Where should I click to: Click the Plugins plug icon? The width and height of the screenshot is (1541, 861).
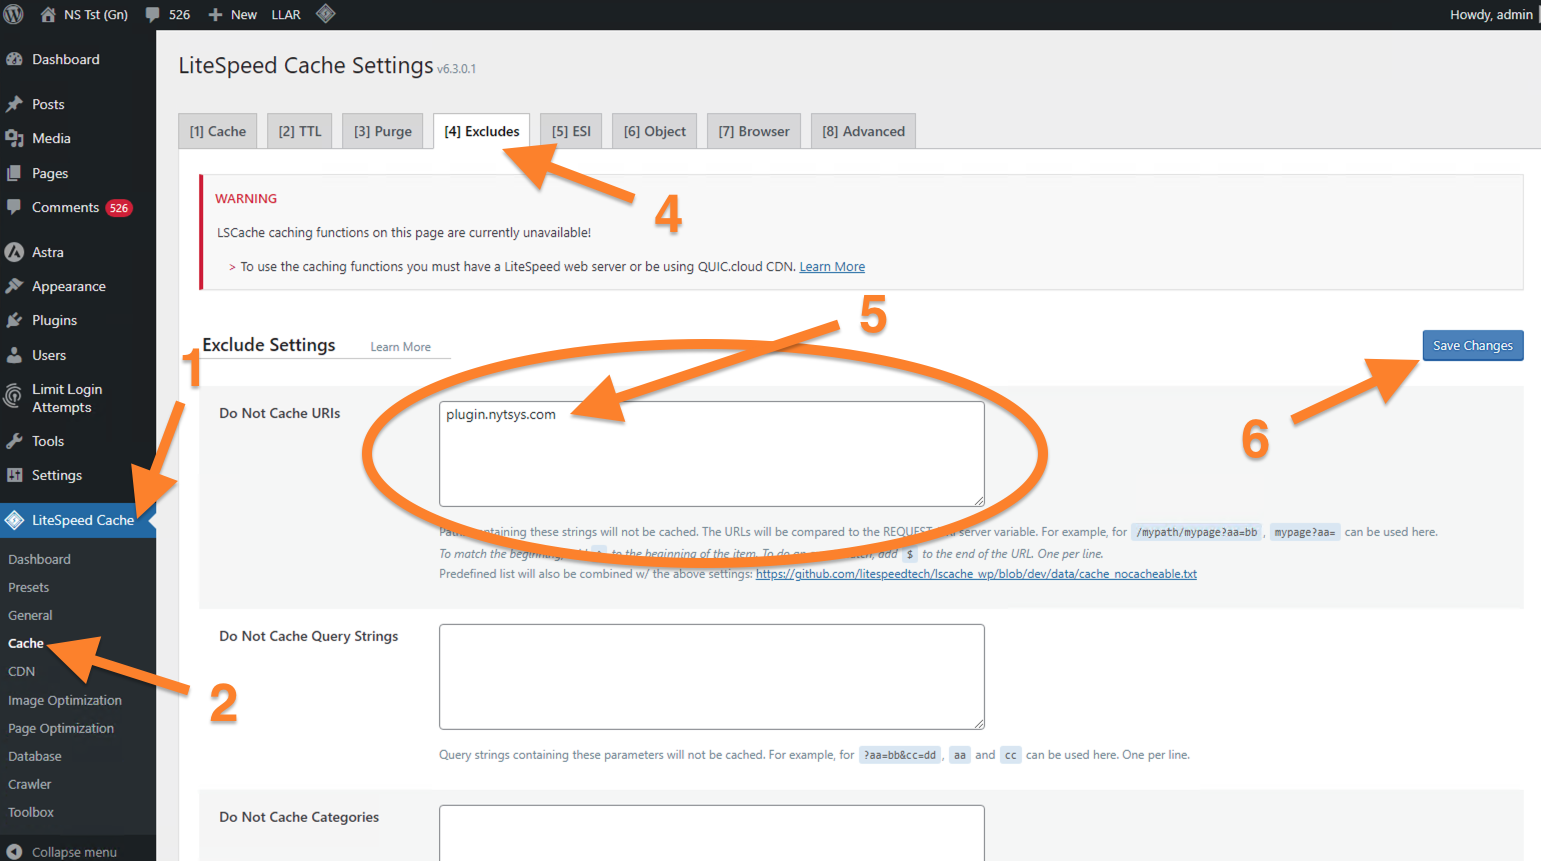tap(14, 320)
